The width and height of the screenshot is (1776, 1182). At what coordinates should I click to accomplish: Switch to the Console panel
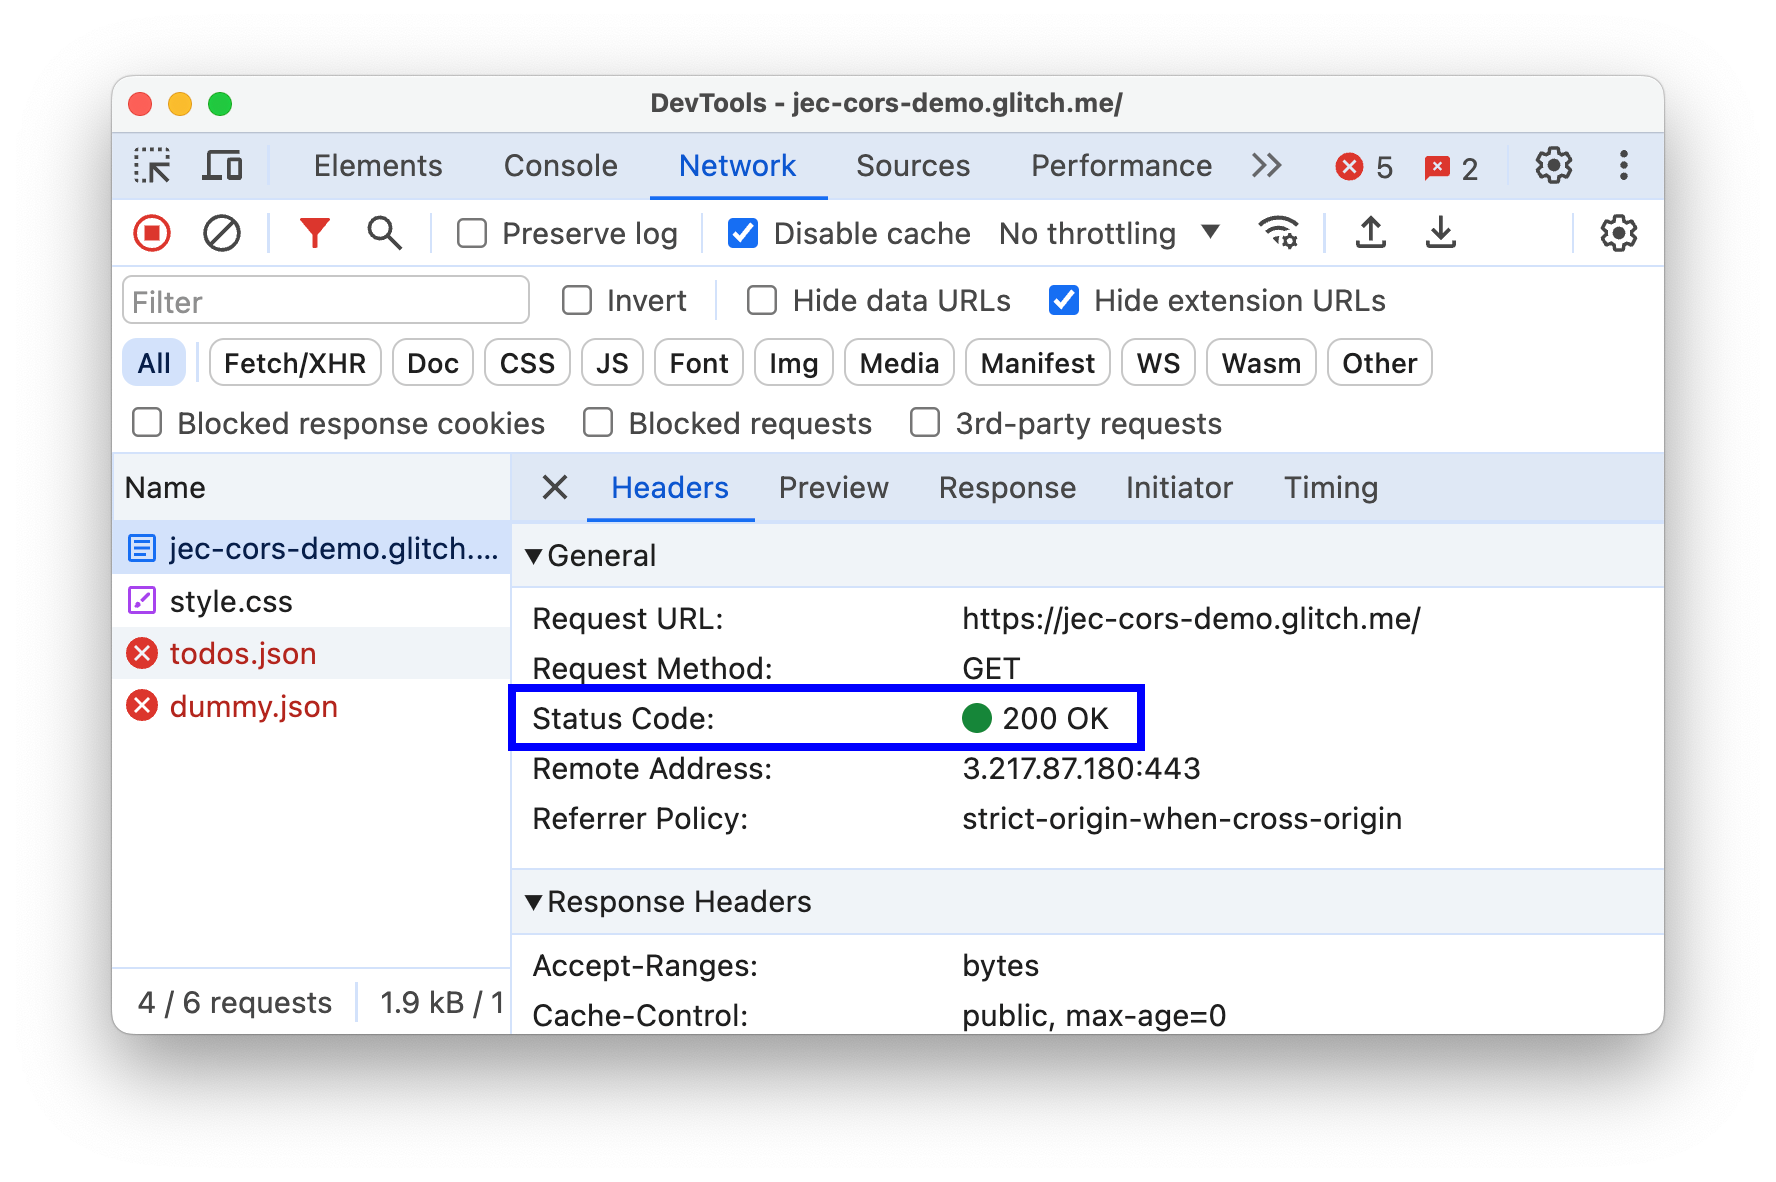[560, 166]
